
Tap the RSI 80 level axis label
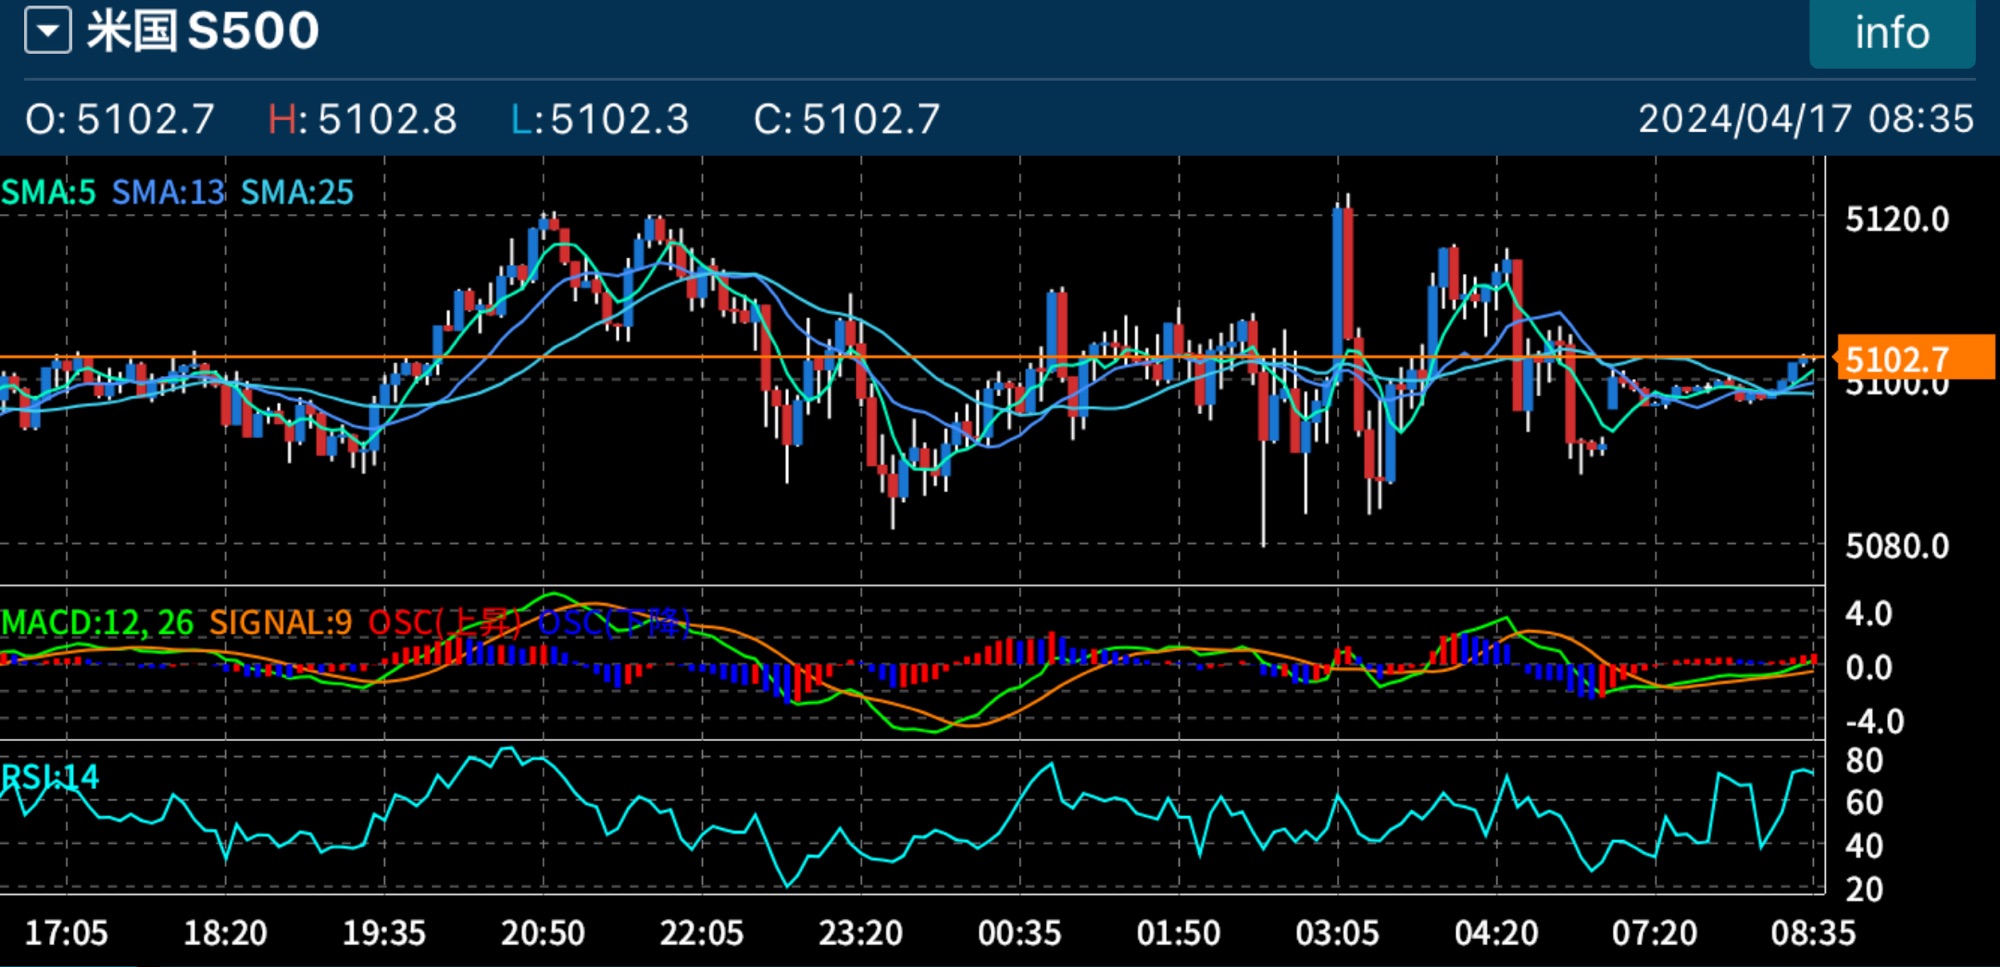(x=1864, y=761)
